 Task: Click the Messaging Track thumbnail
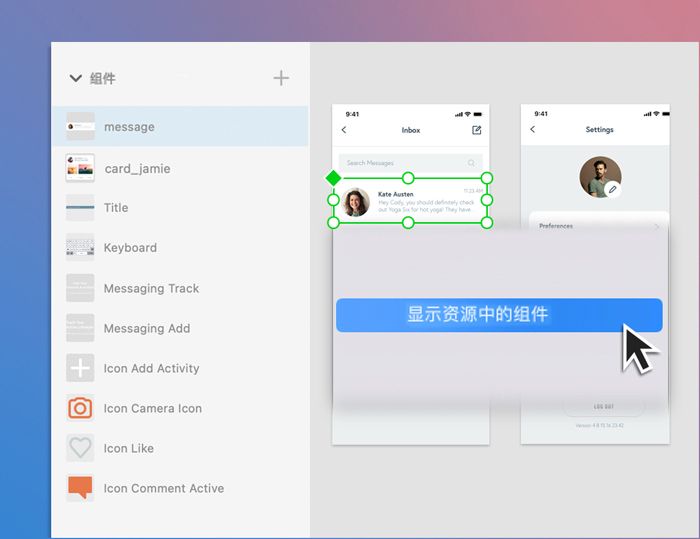(x=80, y=288)
